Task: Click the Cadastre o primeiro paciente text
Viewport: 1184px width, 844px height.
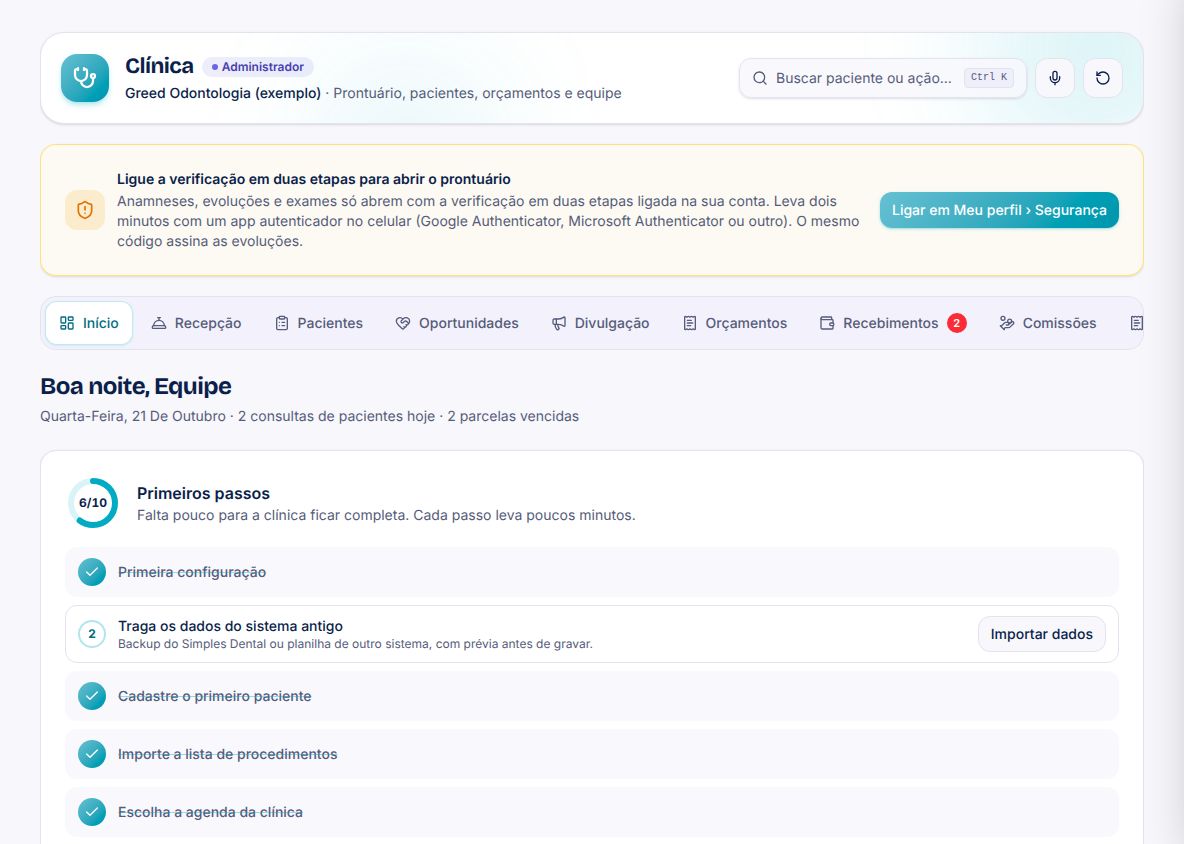Action: coord(214,696)
